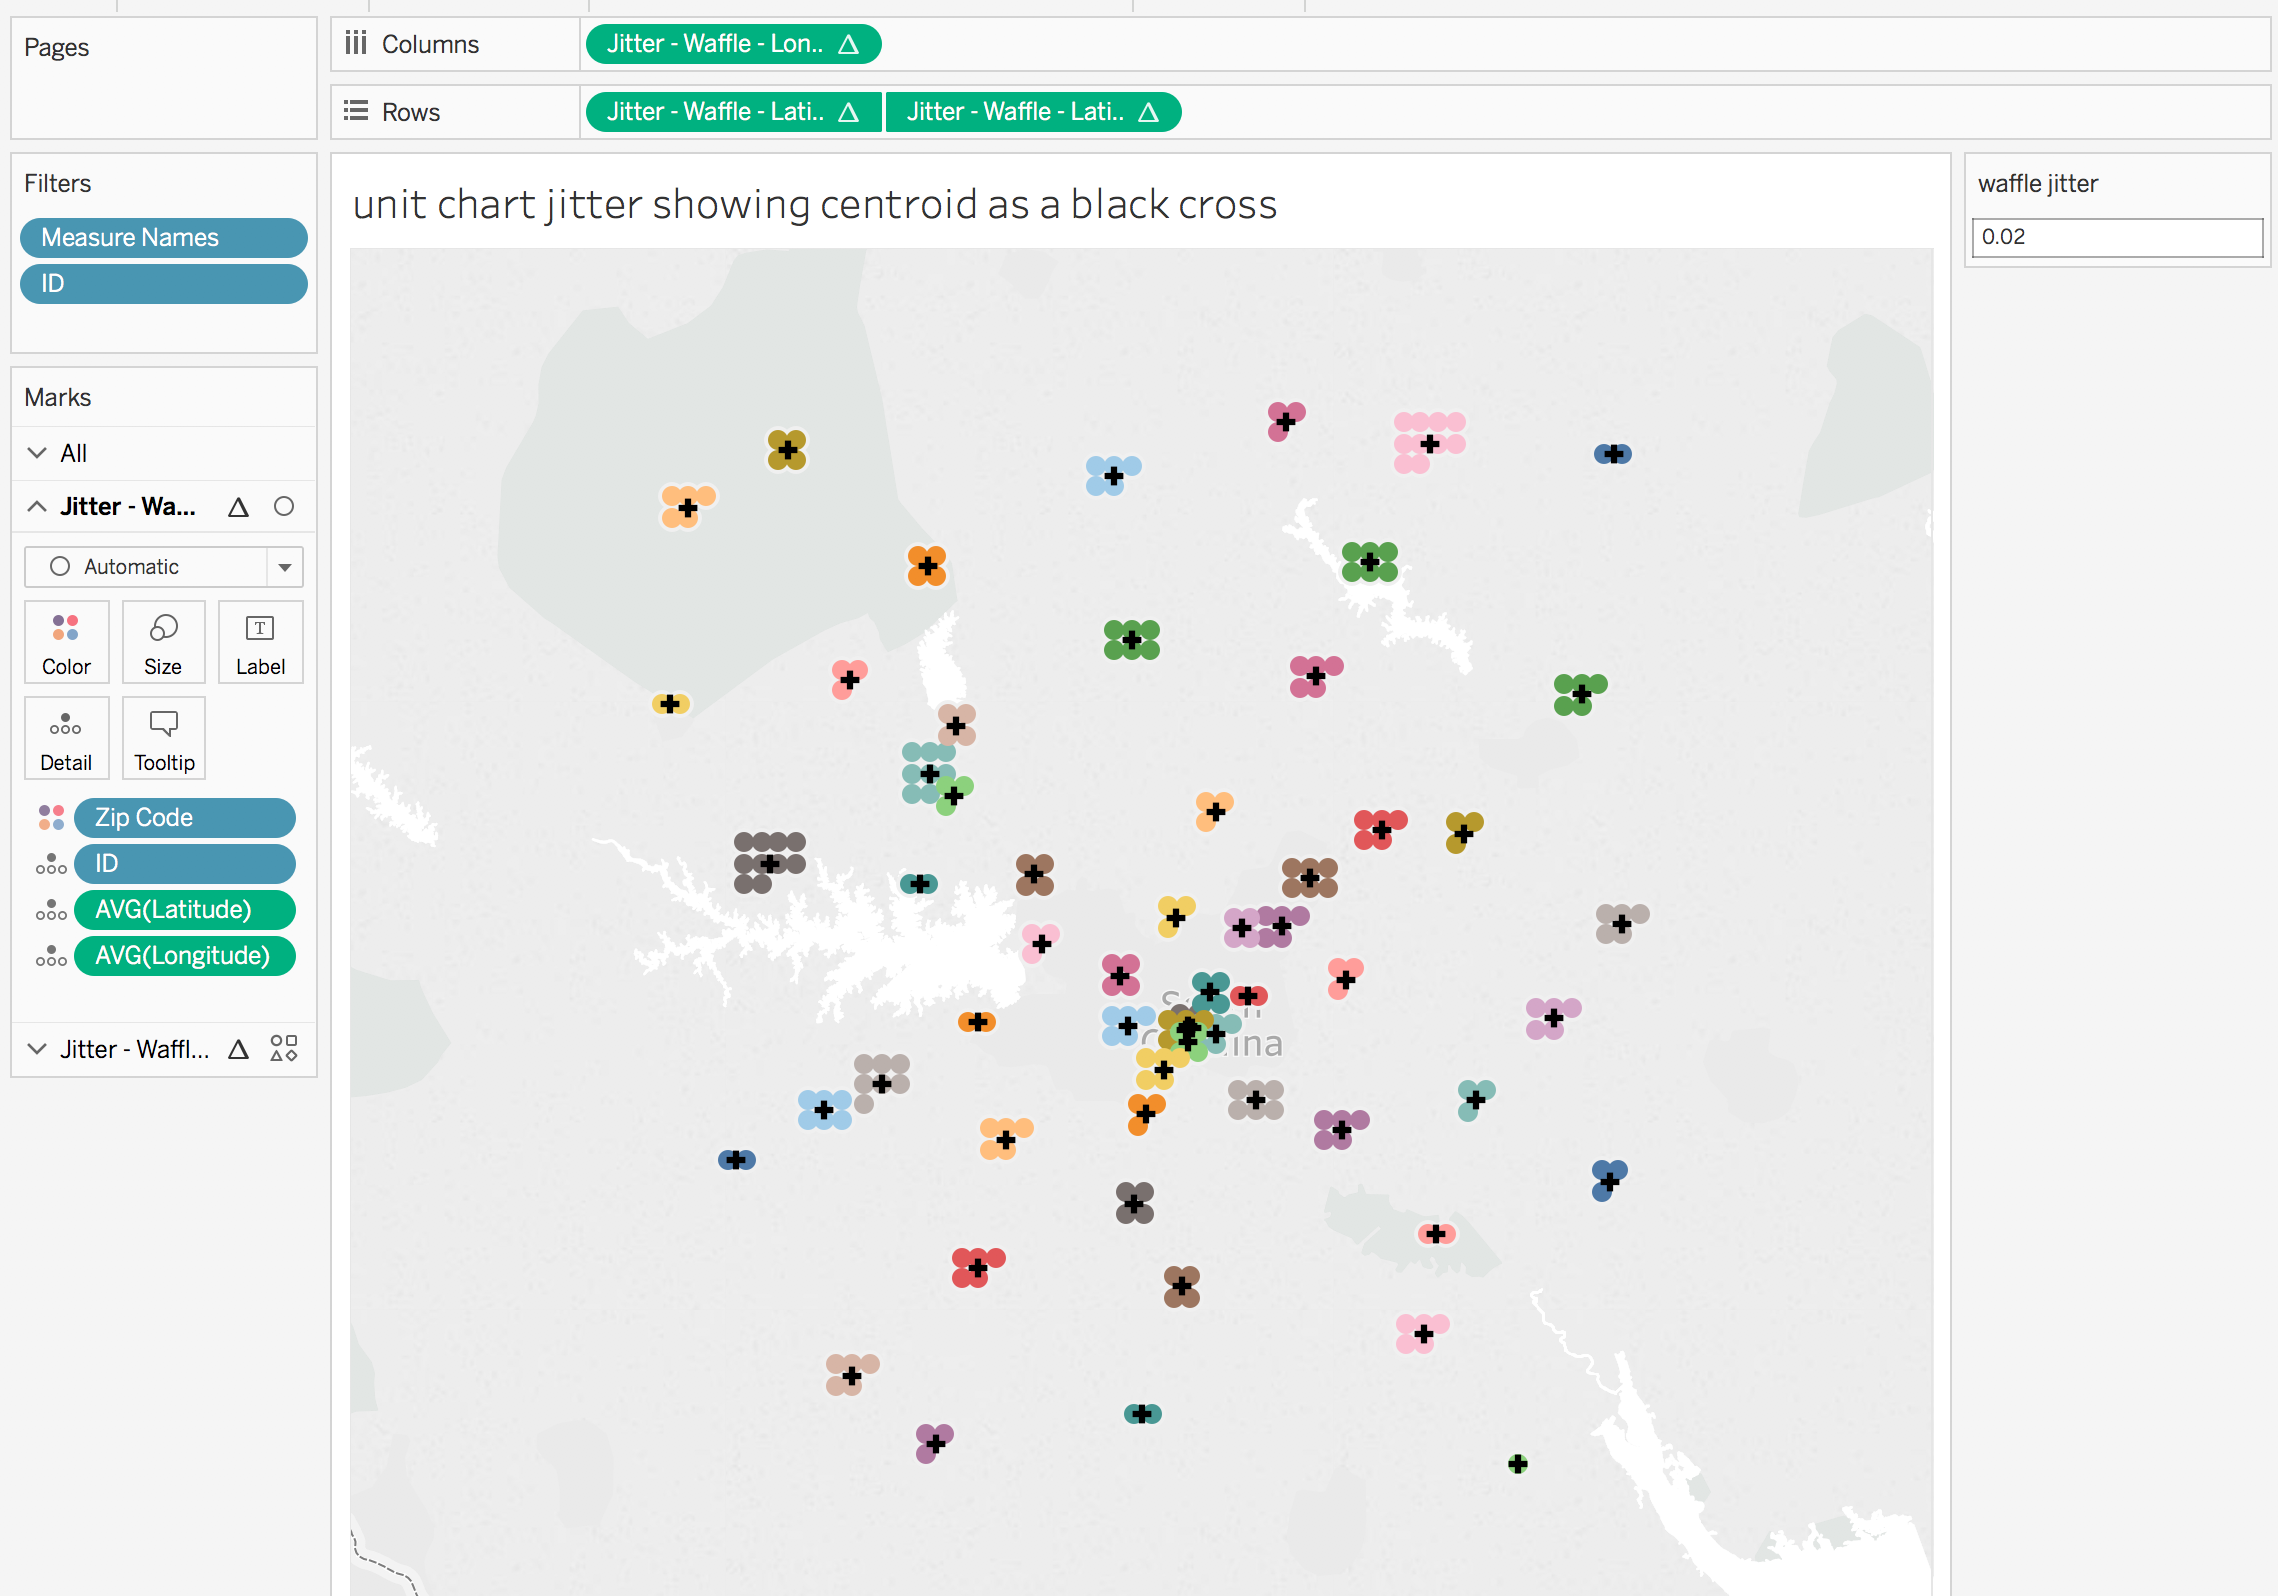2278x1596 pixels.
Task: Collapse the Jitter - Wa... marks section
Action: 37,506
